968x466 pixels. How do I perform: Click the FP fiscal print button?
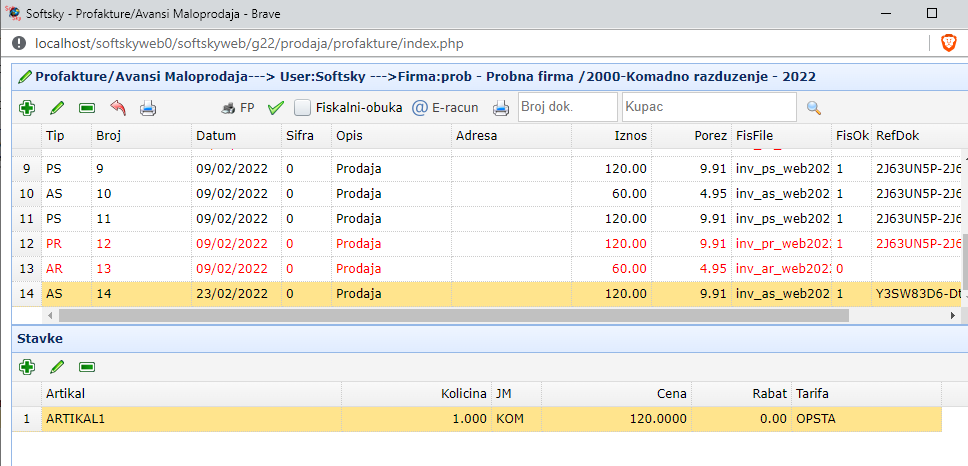coord(238,108)
